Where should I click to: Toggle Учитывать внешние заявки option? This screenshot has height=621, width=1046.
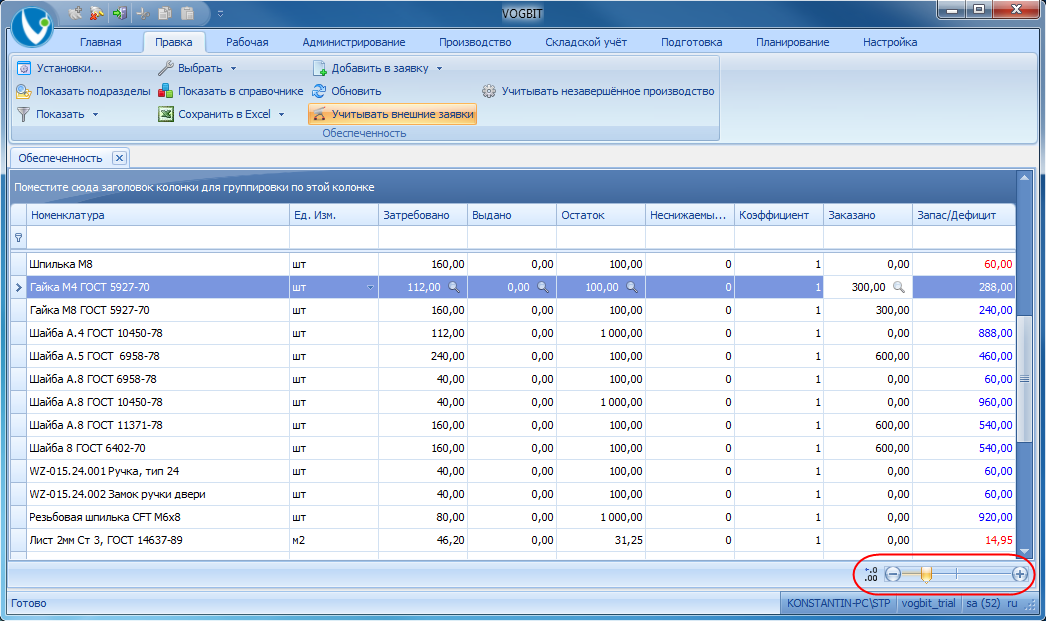(392, 114)
